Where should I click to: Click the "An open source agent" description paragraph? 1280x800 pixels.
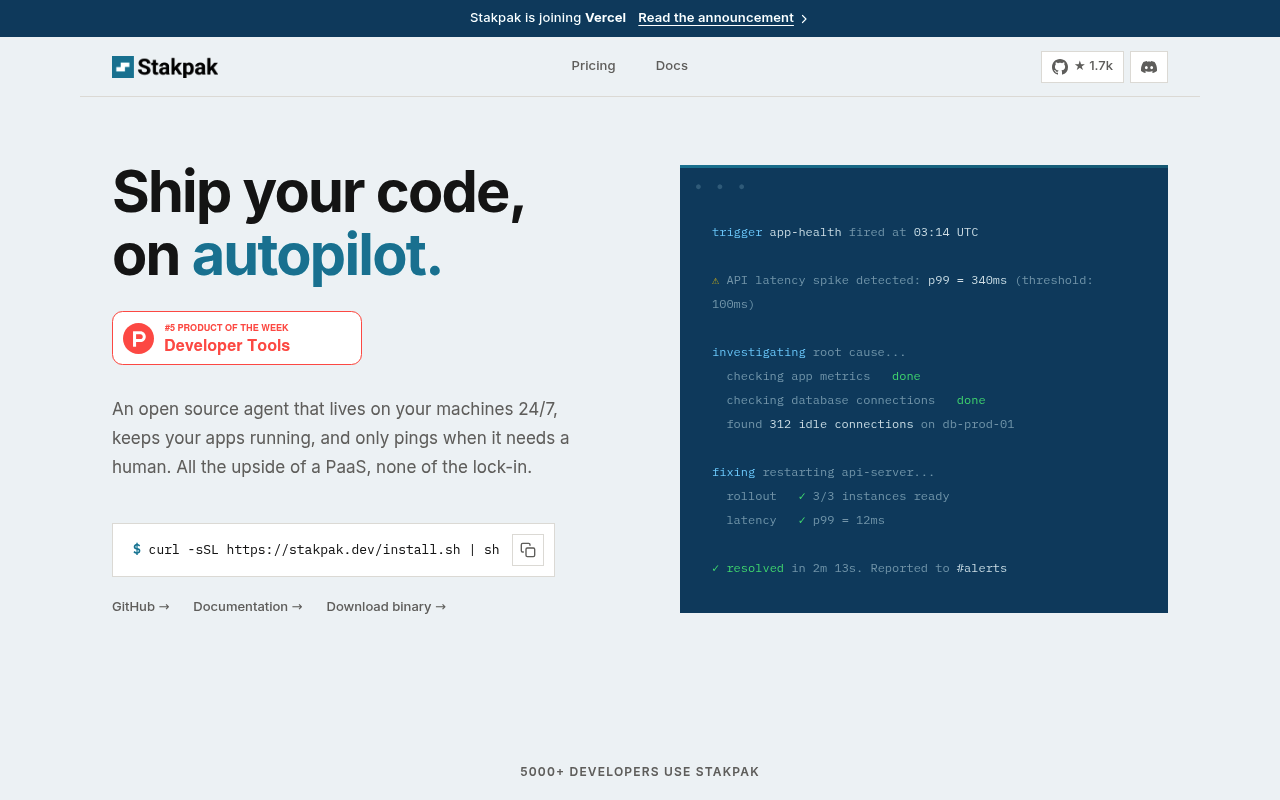click(341, 438)
